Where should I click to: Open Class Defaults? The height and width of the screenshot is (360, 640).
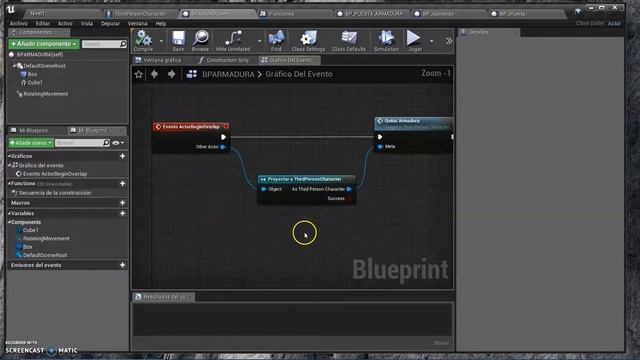(349, 40)
